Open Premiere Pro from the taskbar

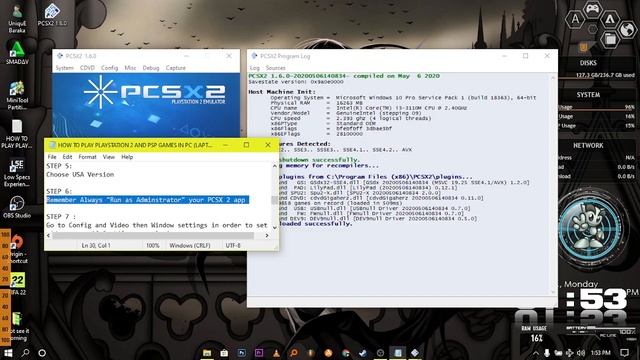click(259, 353)
